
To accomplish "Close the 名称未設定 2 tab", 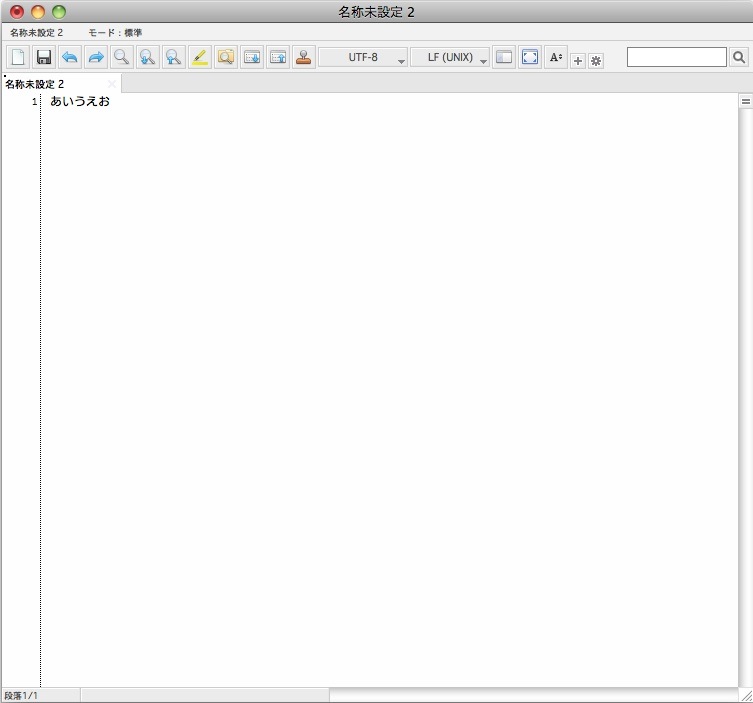I will click(111, 85).
